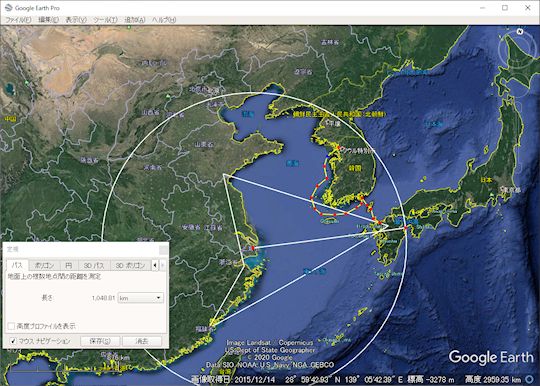This screenshot has height=386, width=540.
Task: Click the red path marker at 上海
Action: point(253,248)
